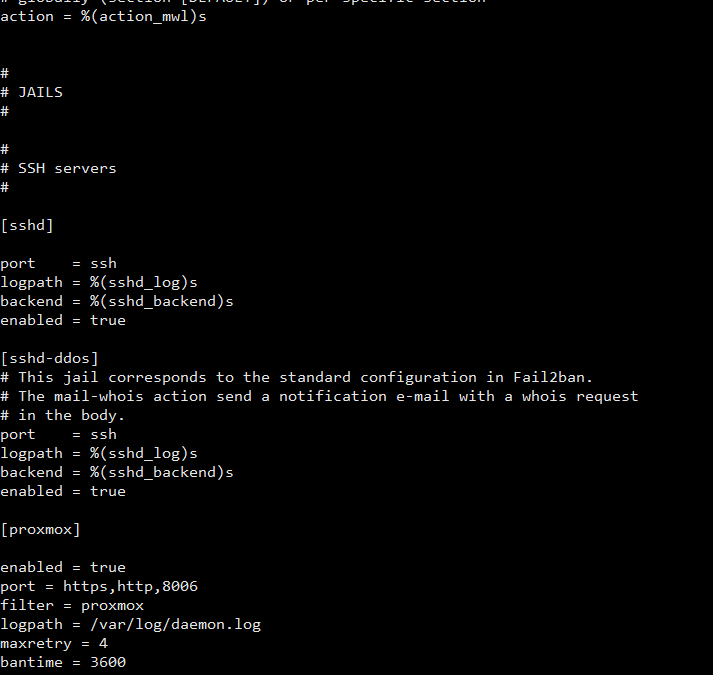The image size is (713, 675).
Task: Click the maxretry value 4
Action: (x=103, y=643)
